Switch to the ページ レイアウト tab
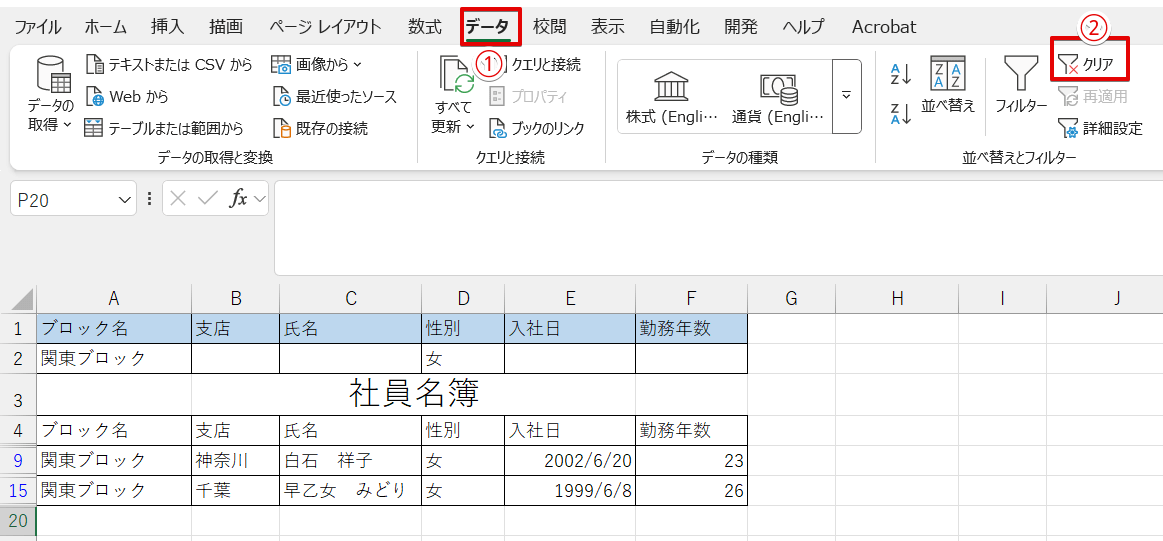 pos(325,27)
